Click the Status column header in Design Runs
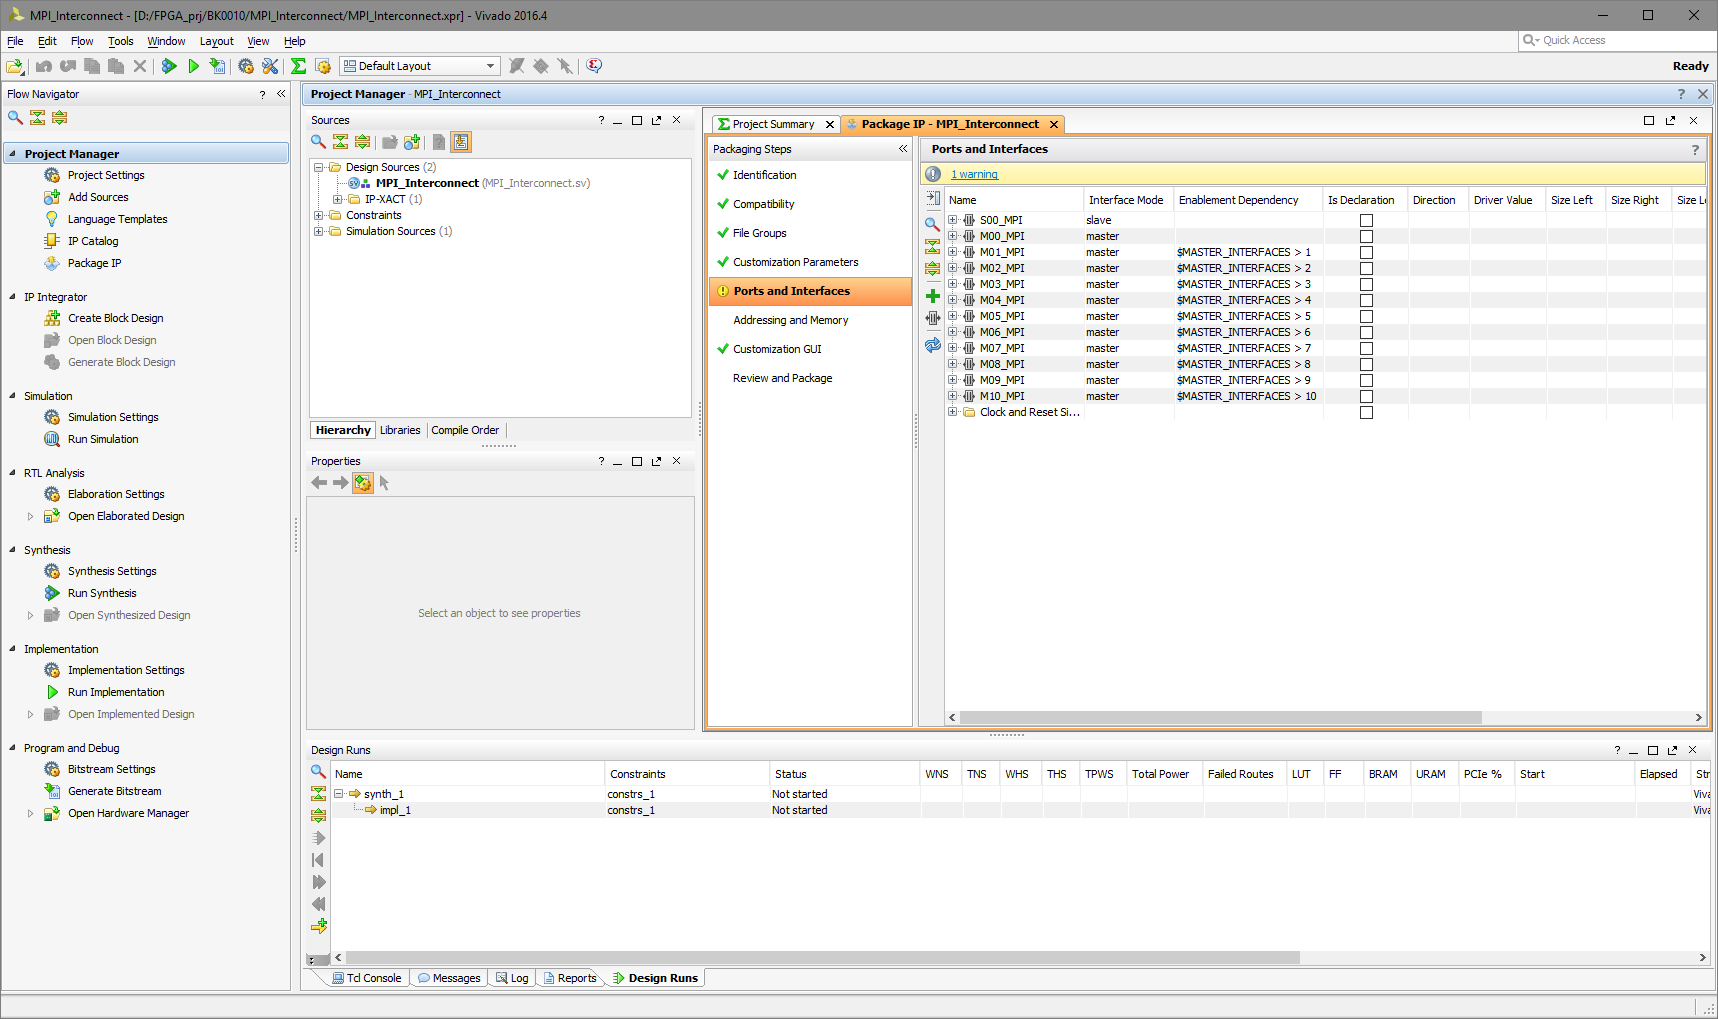Image resolution: width=1718 pixels, height=1019 pixels. (x=844, y=774)
